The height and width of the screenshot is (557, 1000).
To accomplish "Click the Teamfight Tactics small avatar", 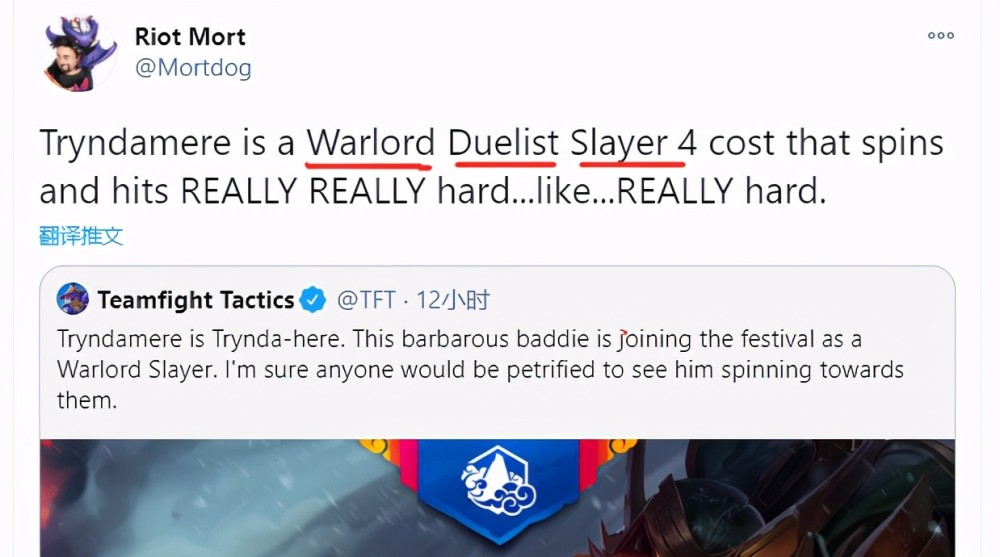I will (x=73, y=299).
